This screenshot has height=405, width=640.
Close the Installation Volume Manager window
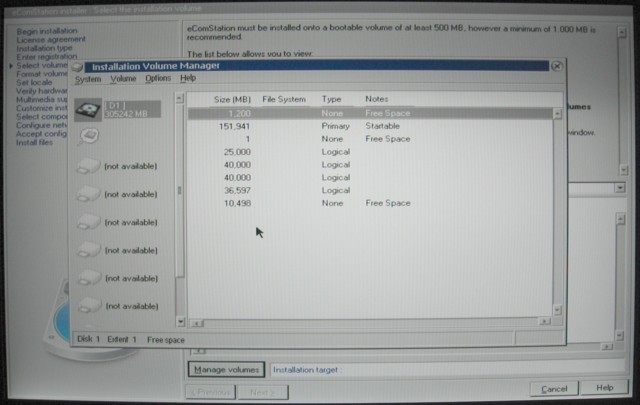(557, 66)
